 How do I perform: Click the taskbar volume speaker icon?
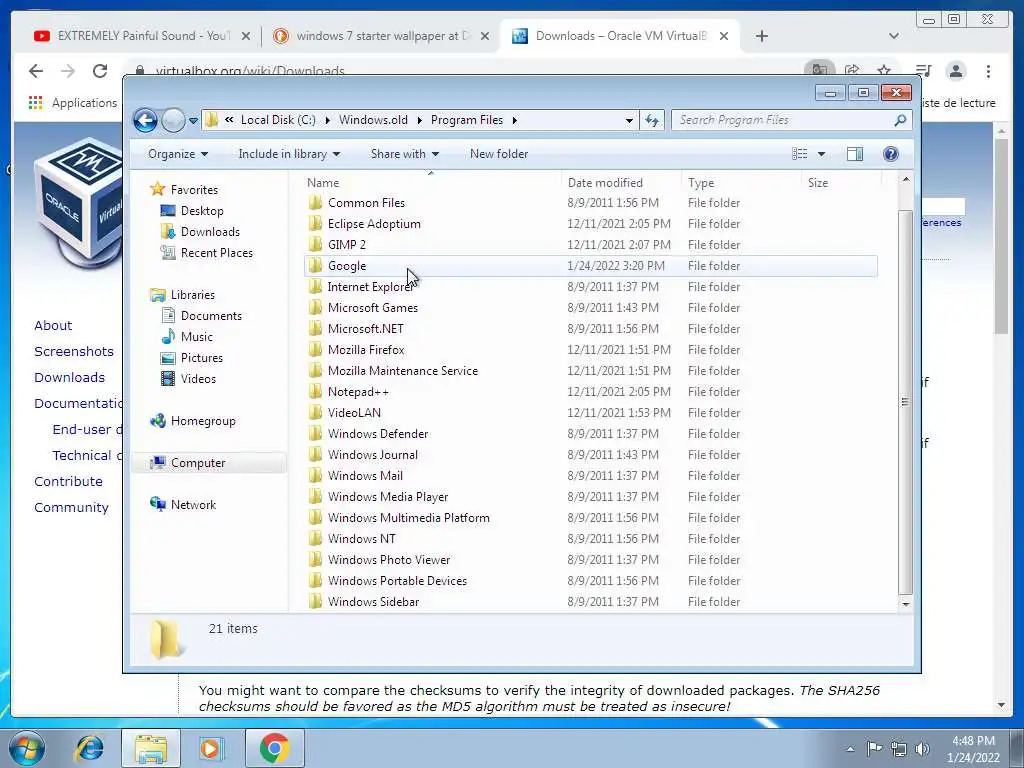pyautogui.click(x=922, y=749)
